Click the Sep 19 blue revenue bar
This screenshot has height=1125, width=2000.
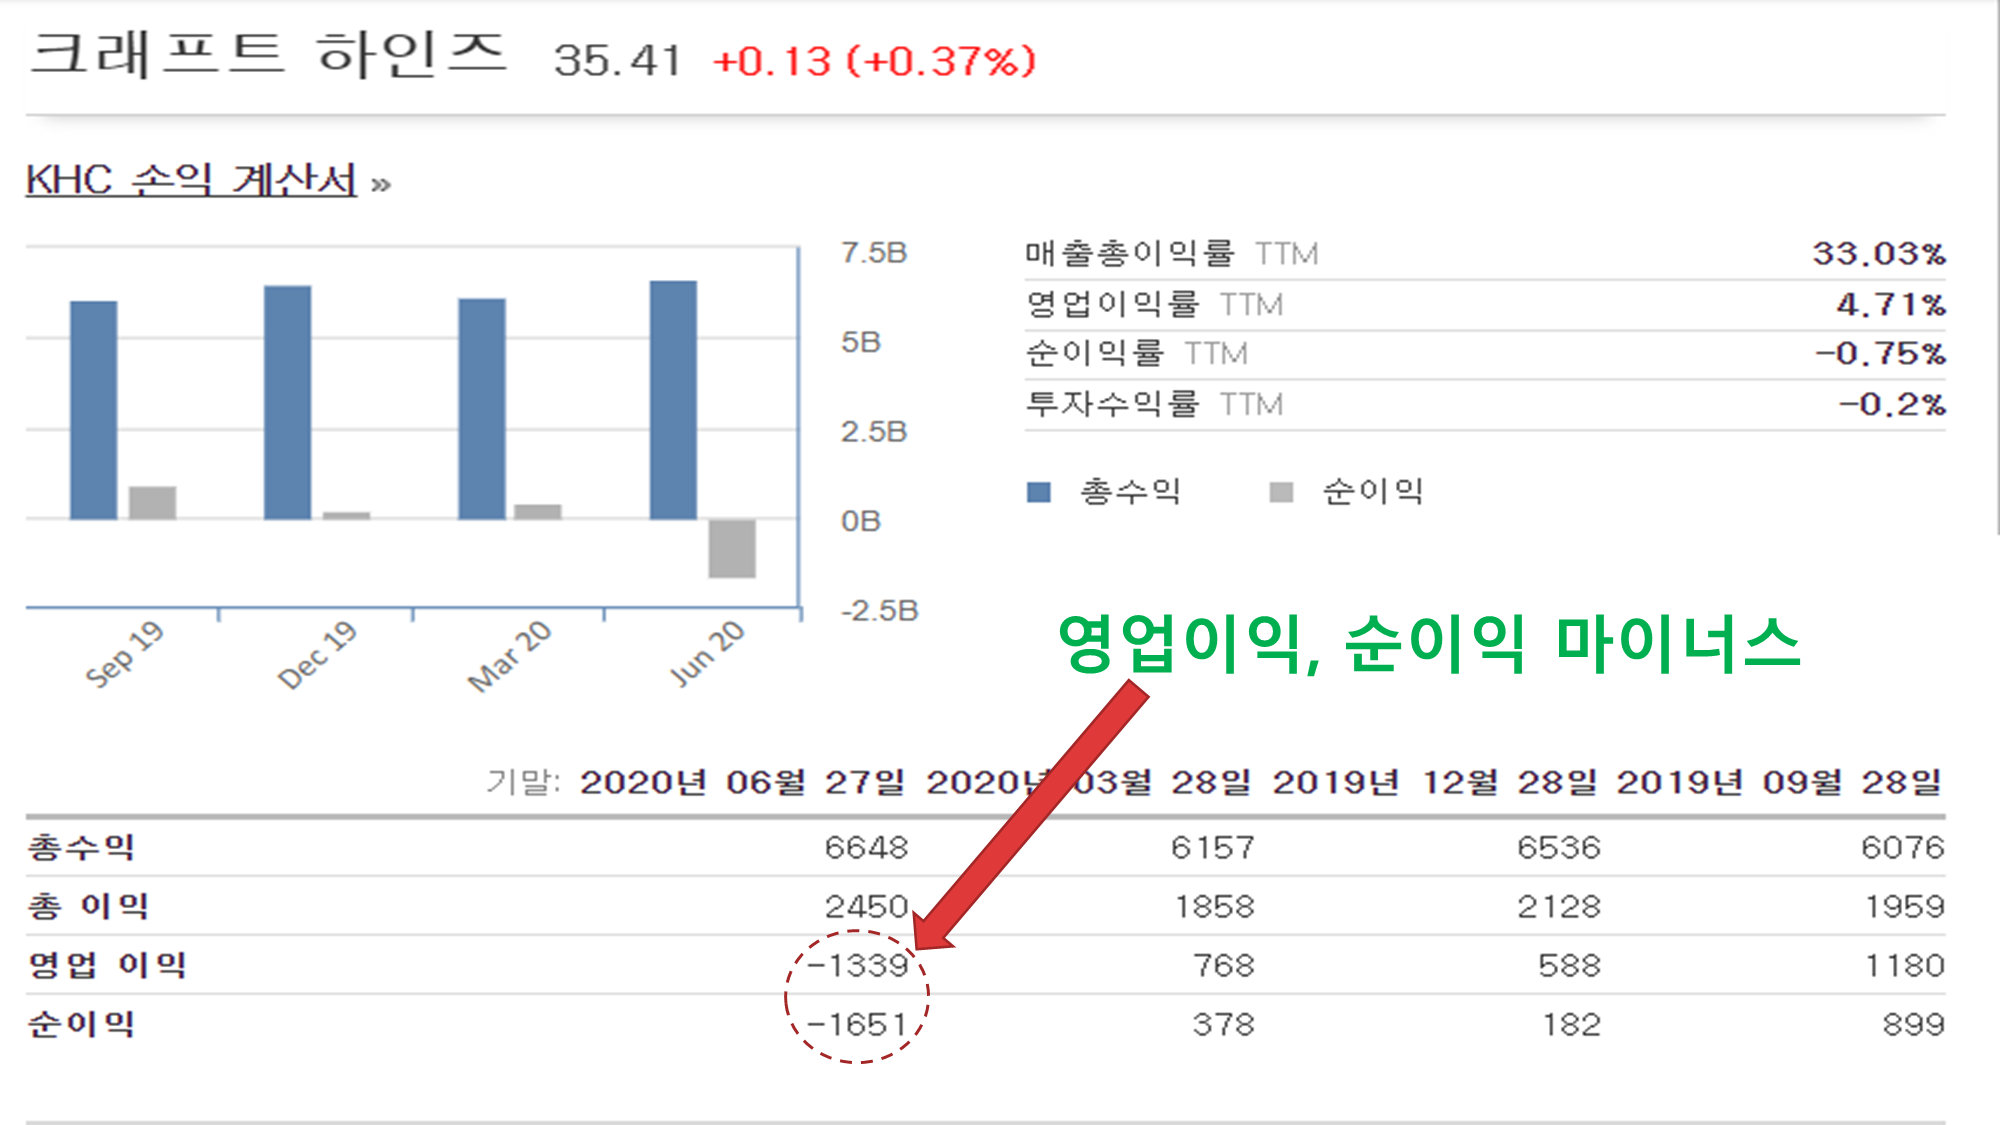pos(93,410)
